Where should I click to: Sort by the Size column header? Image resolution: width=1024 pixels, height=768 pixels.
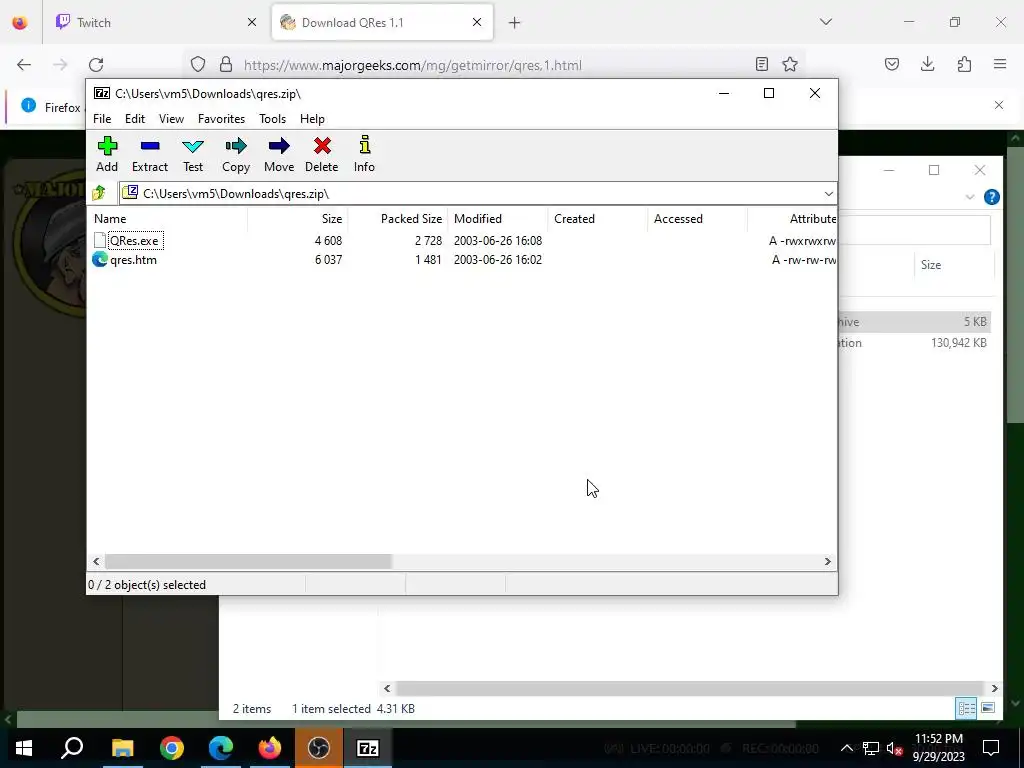point(297,219)
